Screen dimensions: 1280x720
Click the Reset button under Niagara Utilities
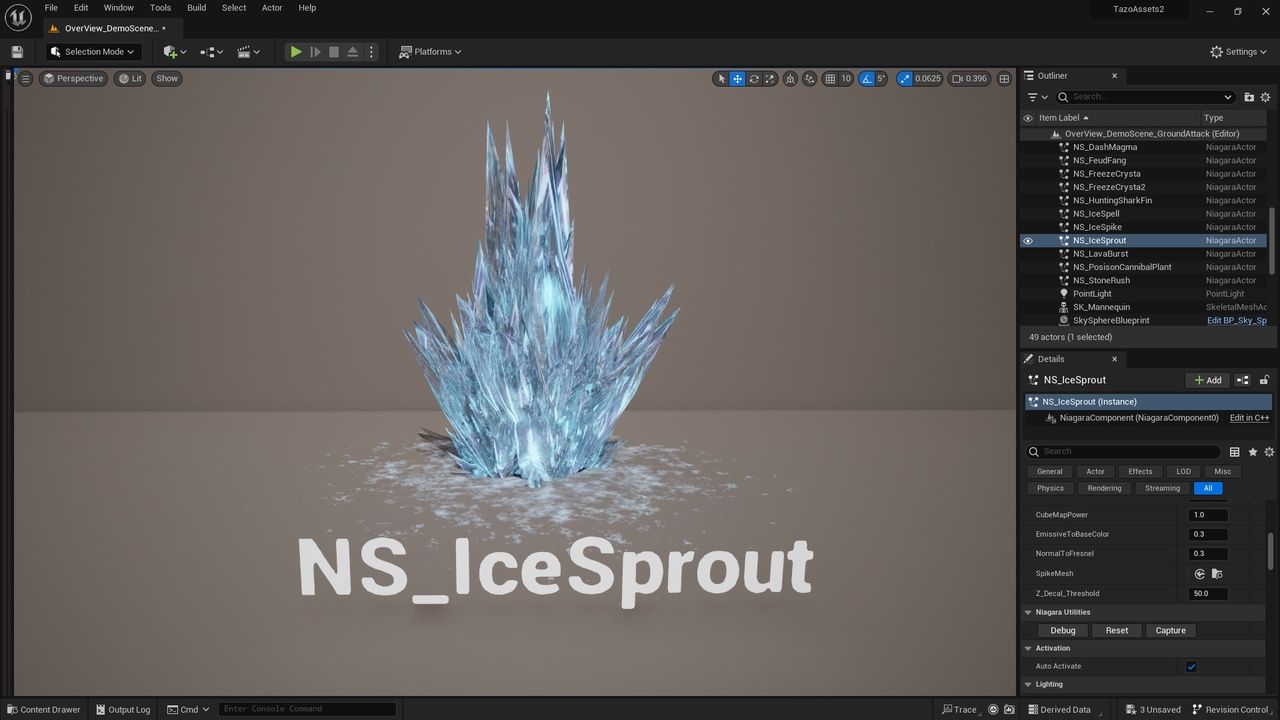click(1116, 630)
